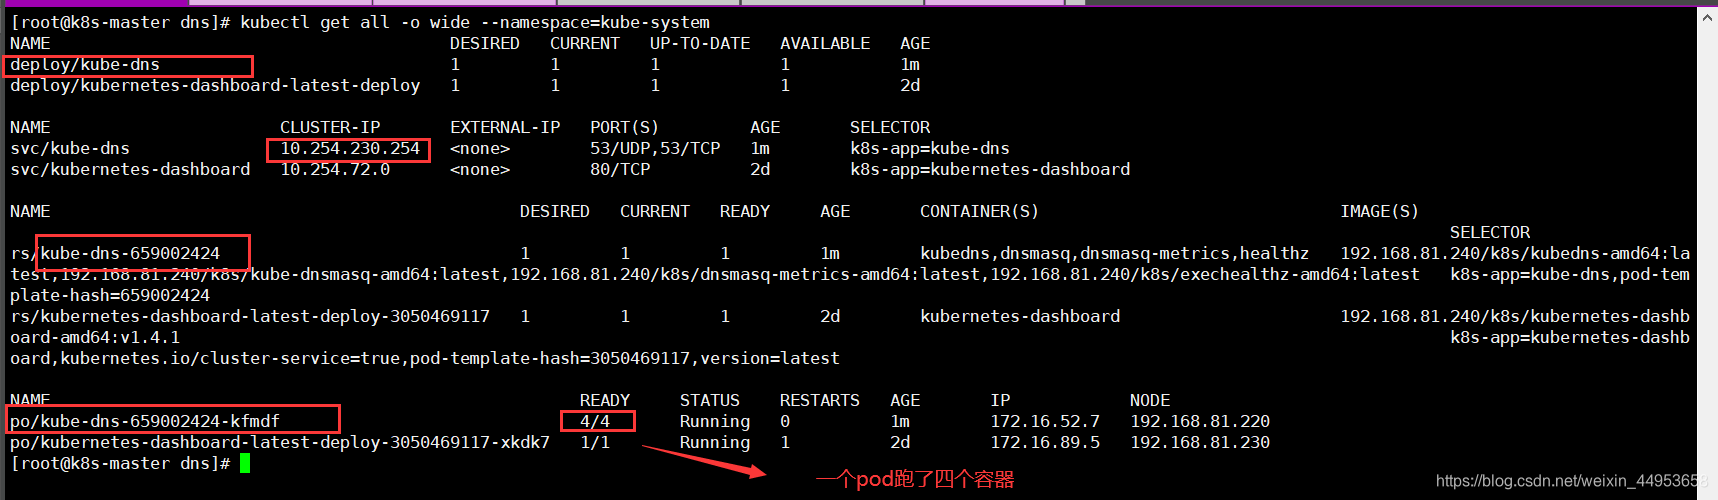Click the 'AVAILABLE' column header
The width and height of the screenshot is (1718, 500).
[x=825, y=43]
